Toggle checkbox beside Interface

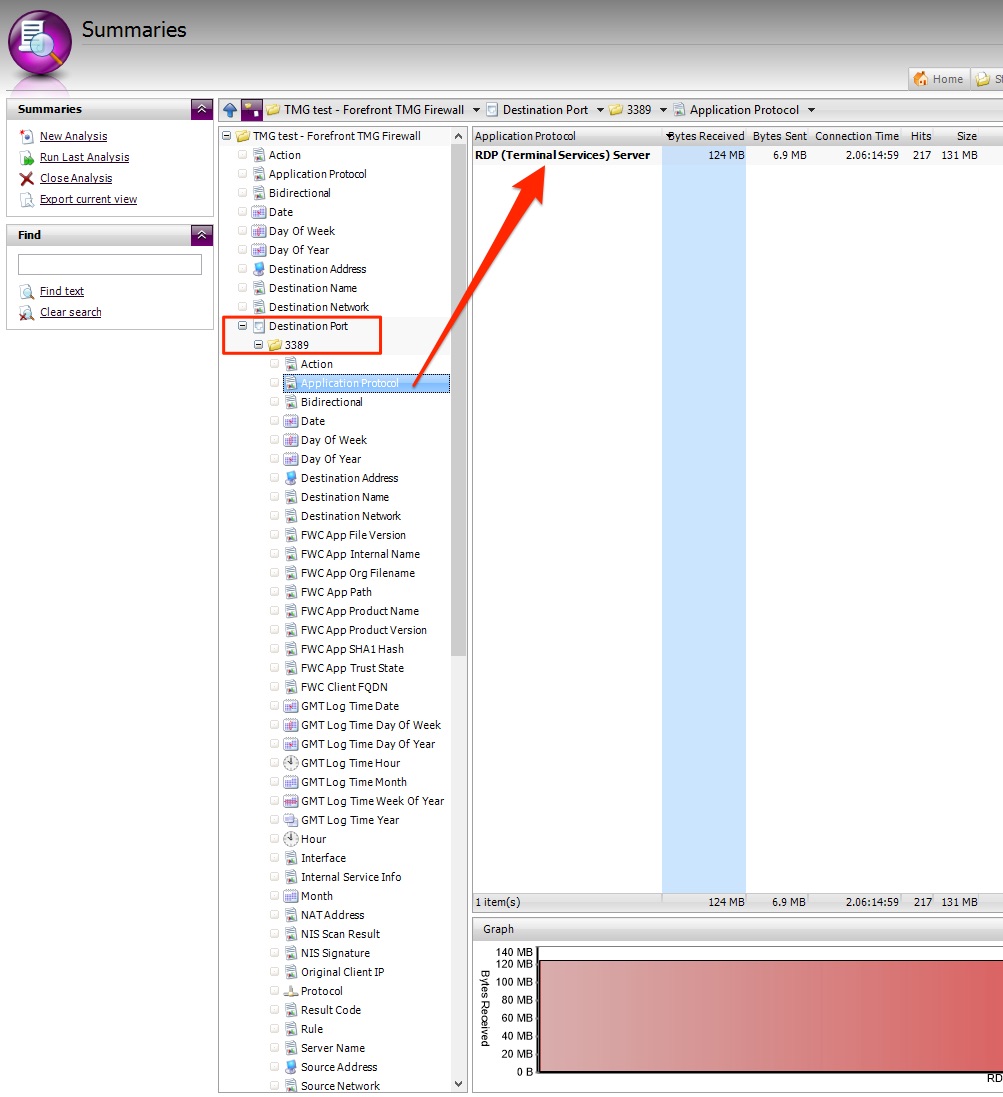275,858
